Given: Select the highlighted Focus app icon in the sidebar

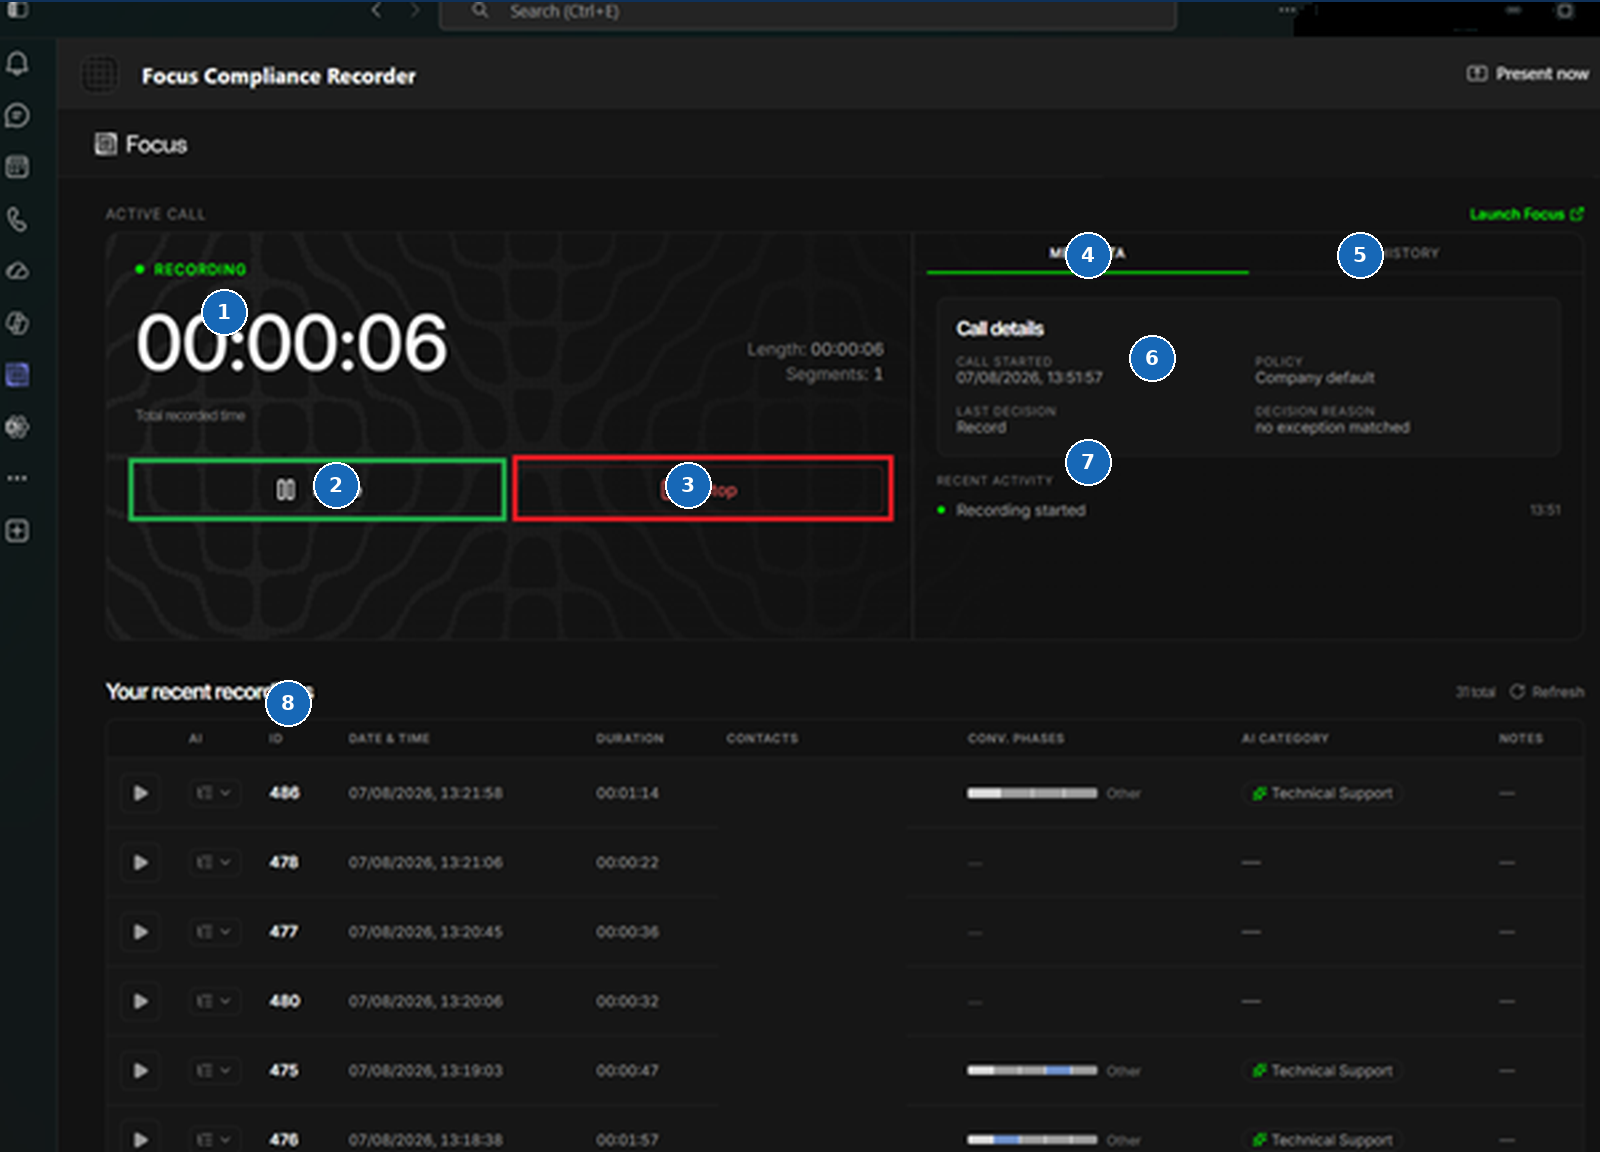Looking at the screenshot, I should coord(17,375).
